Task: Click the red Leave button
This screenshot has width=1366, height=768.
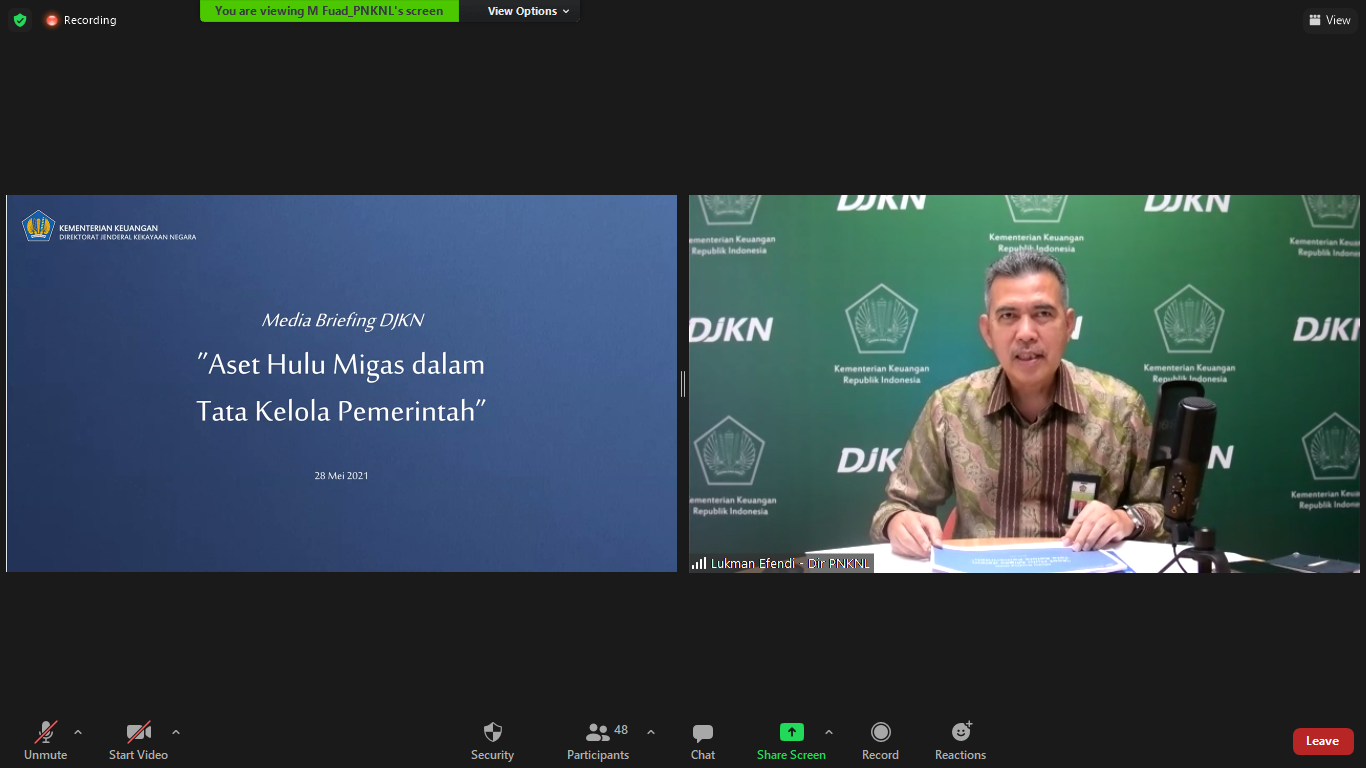Action: tap(1322, 741)
